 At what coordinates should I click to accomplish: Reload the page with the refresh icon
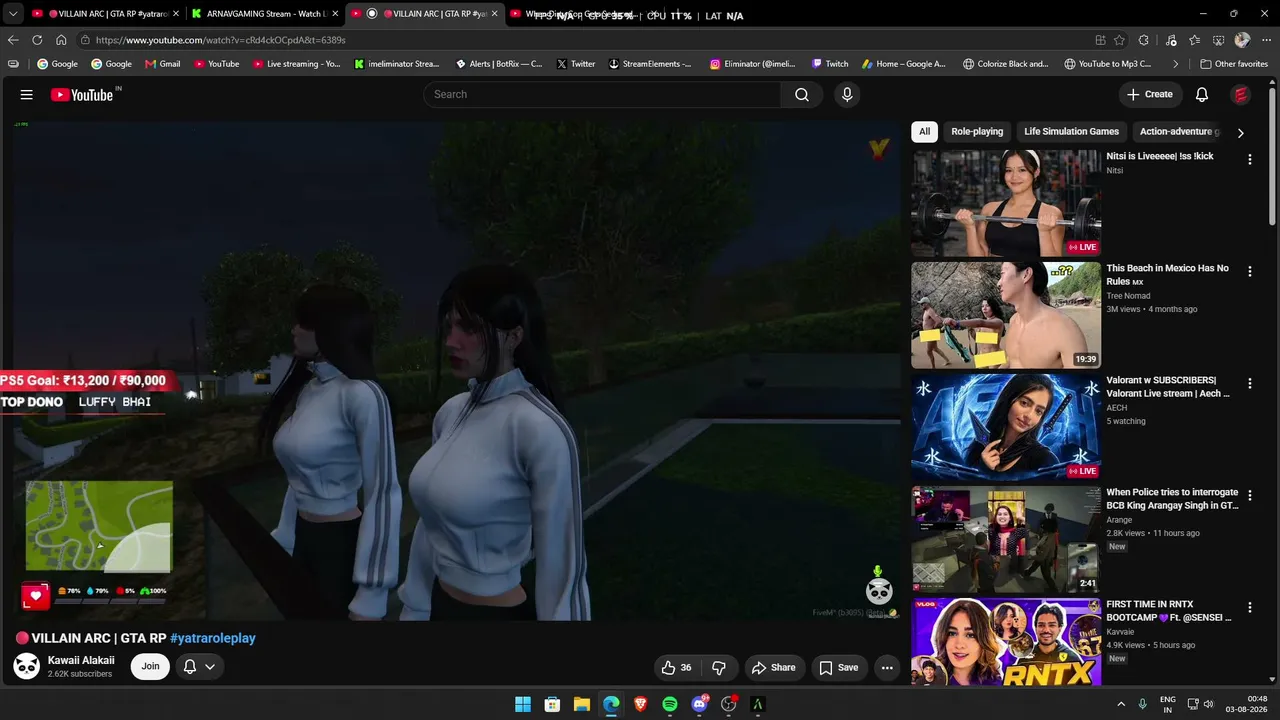coord(37,40)
